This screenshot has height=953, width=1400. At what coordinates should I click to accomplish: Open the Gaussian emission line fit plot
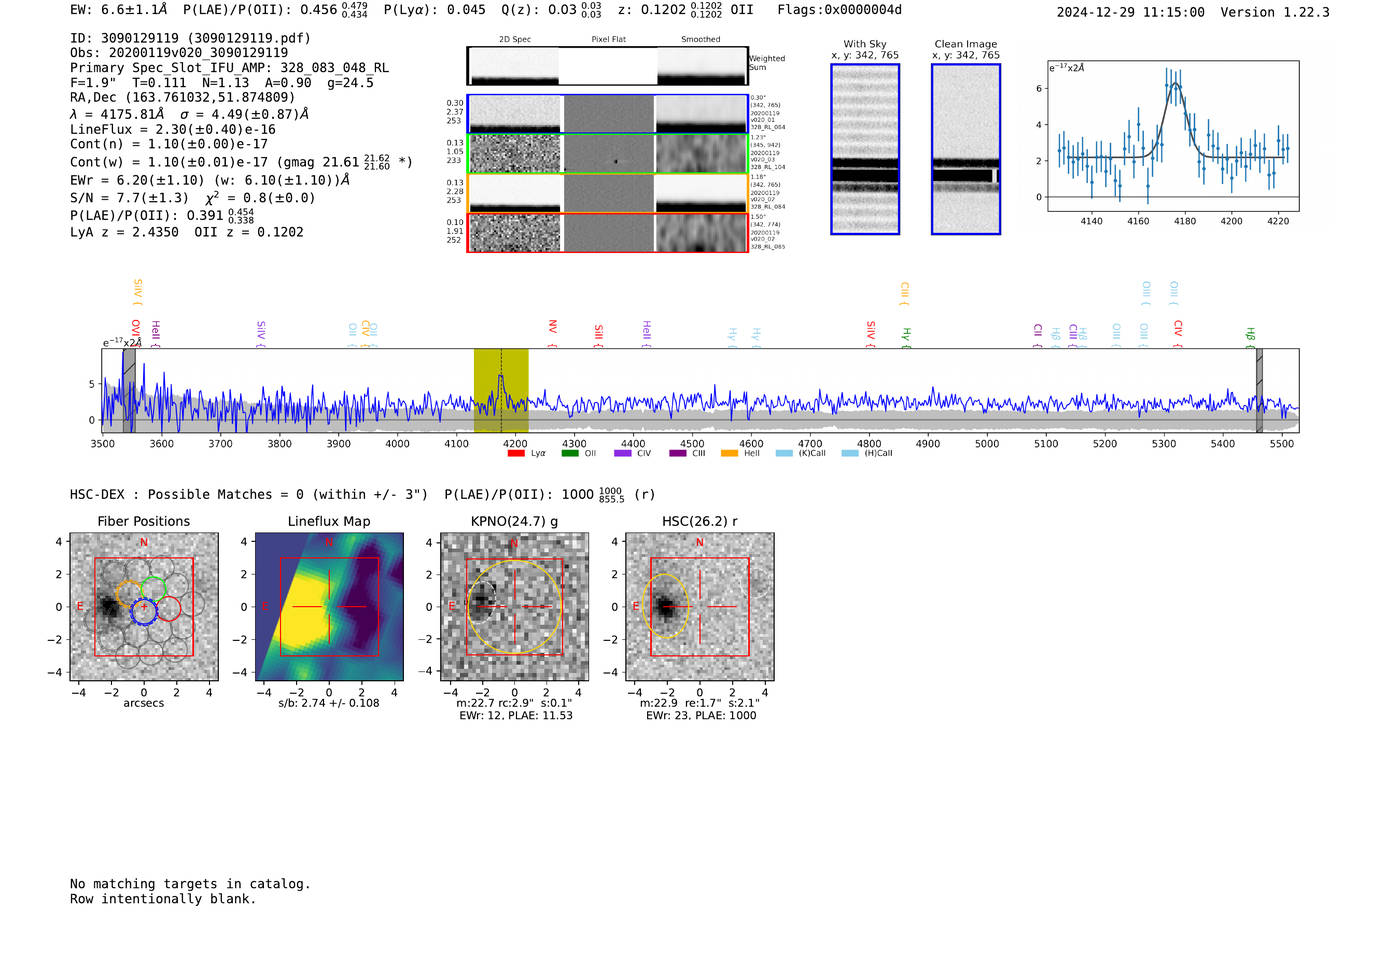click(x=1172, y=137)
